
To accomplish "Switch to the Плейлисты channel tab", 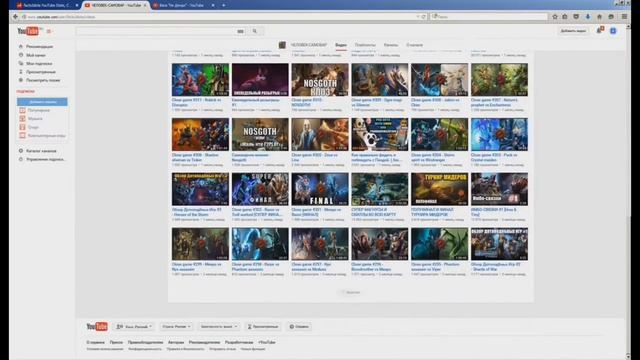I will [365, 45].
